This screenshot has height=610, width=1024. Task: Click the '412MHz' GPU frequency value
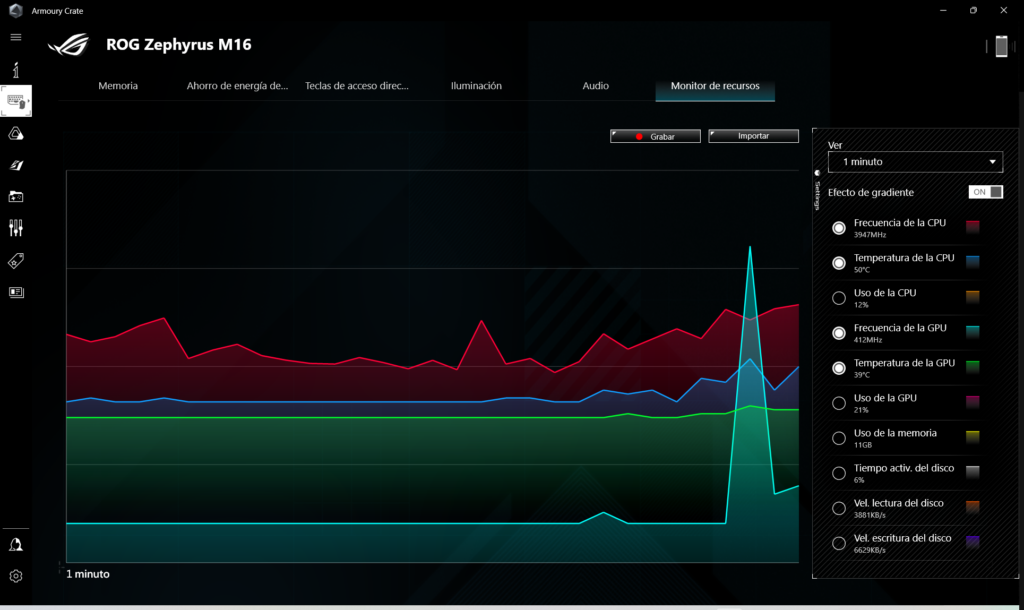point(868,340)
